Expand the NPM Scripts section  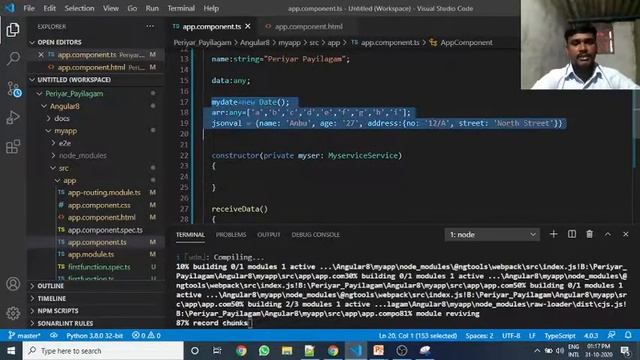58,311
